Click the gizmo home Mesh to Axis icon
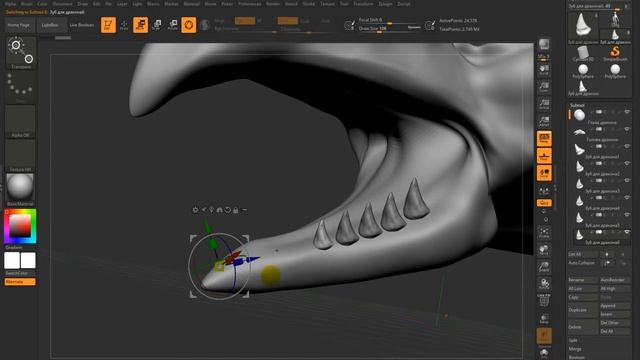This screenshot has height=360, width=640. [220, 210]
